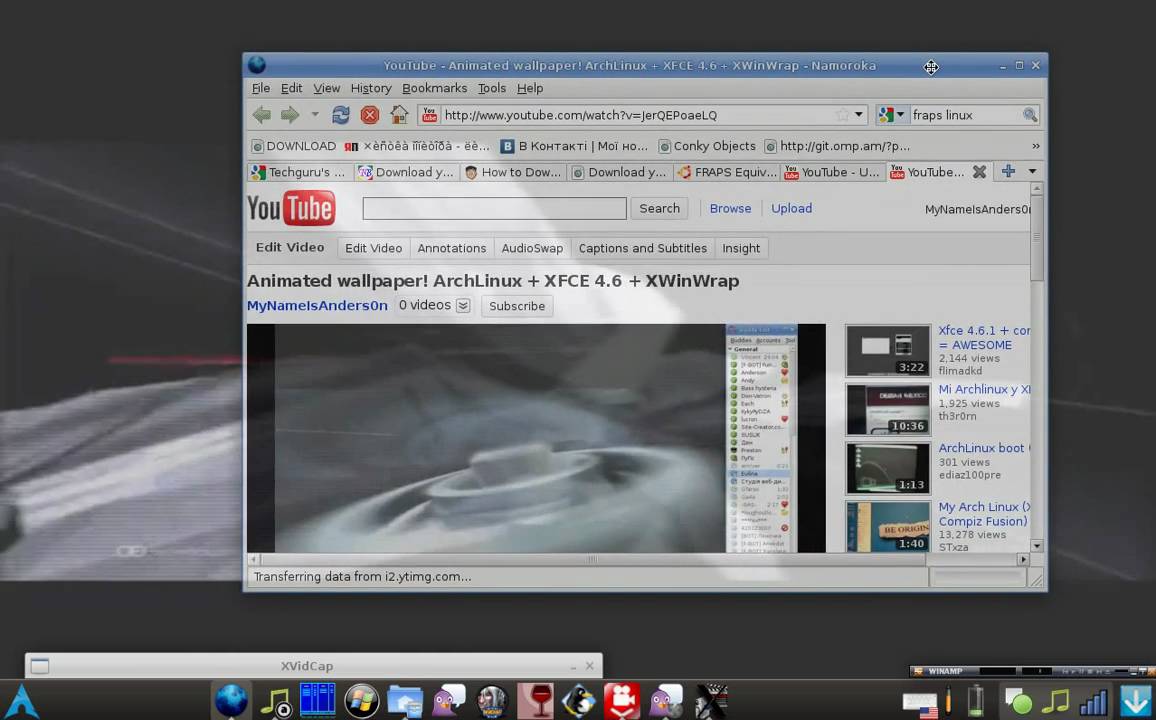Launch the Windows orb icon in the panel
This screenshot has height=720, width=1156.
(x=361, y=701)
